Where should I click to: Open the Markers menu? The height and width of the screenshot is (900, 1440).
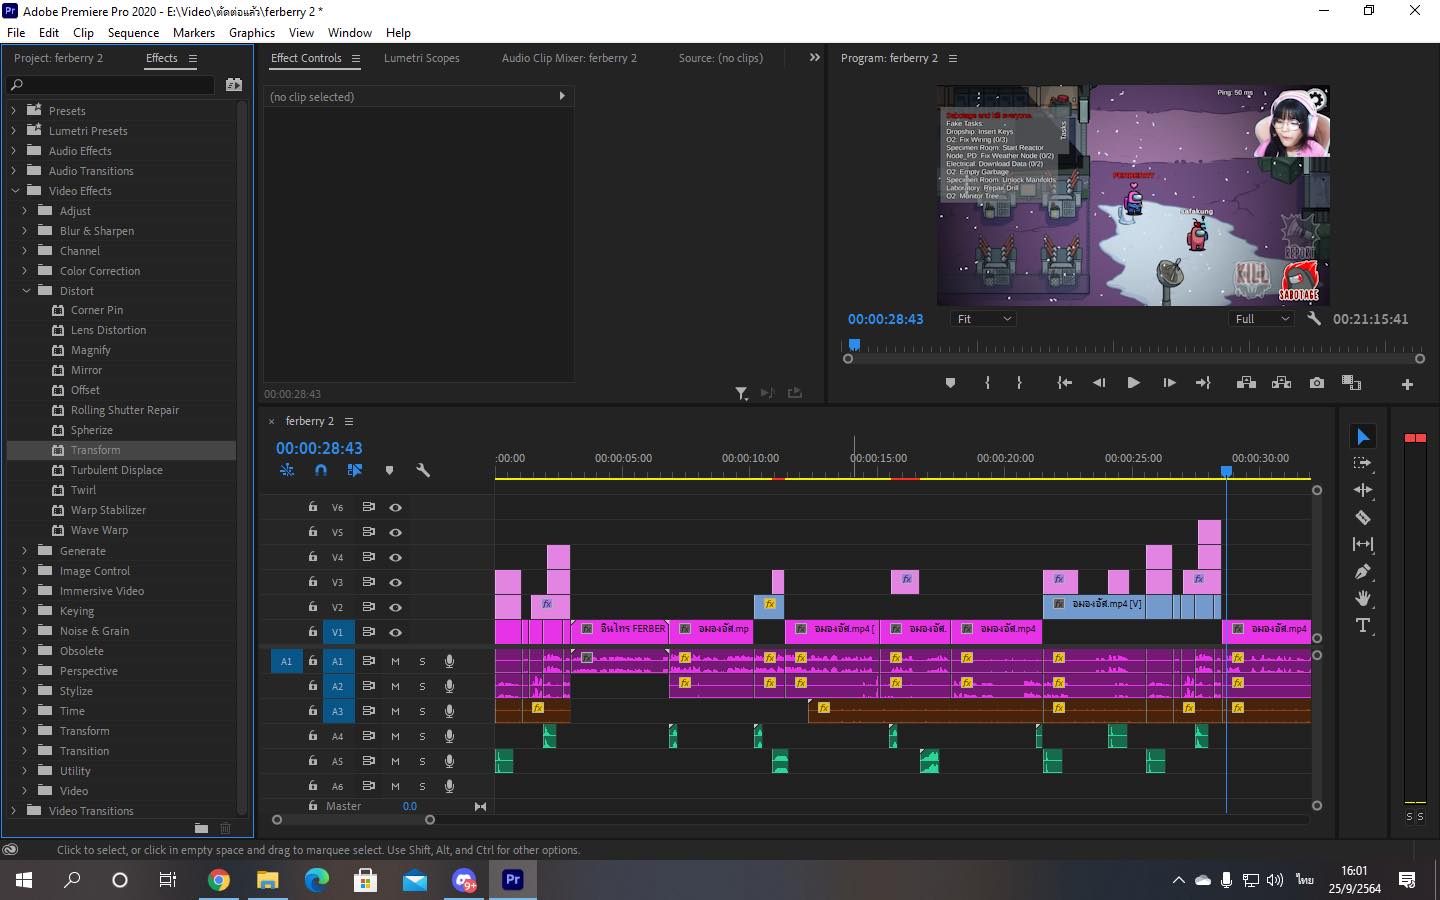(193, 32)
